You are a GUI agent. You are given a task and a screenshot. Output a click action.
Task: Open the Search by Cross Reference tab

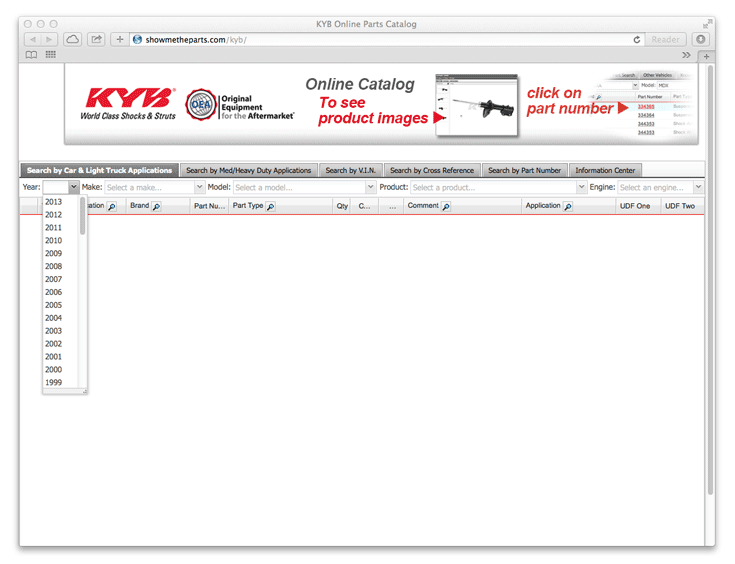click(432, 170)
